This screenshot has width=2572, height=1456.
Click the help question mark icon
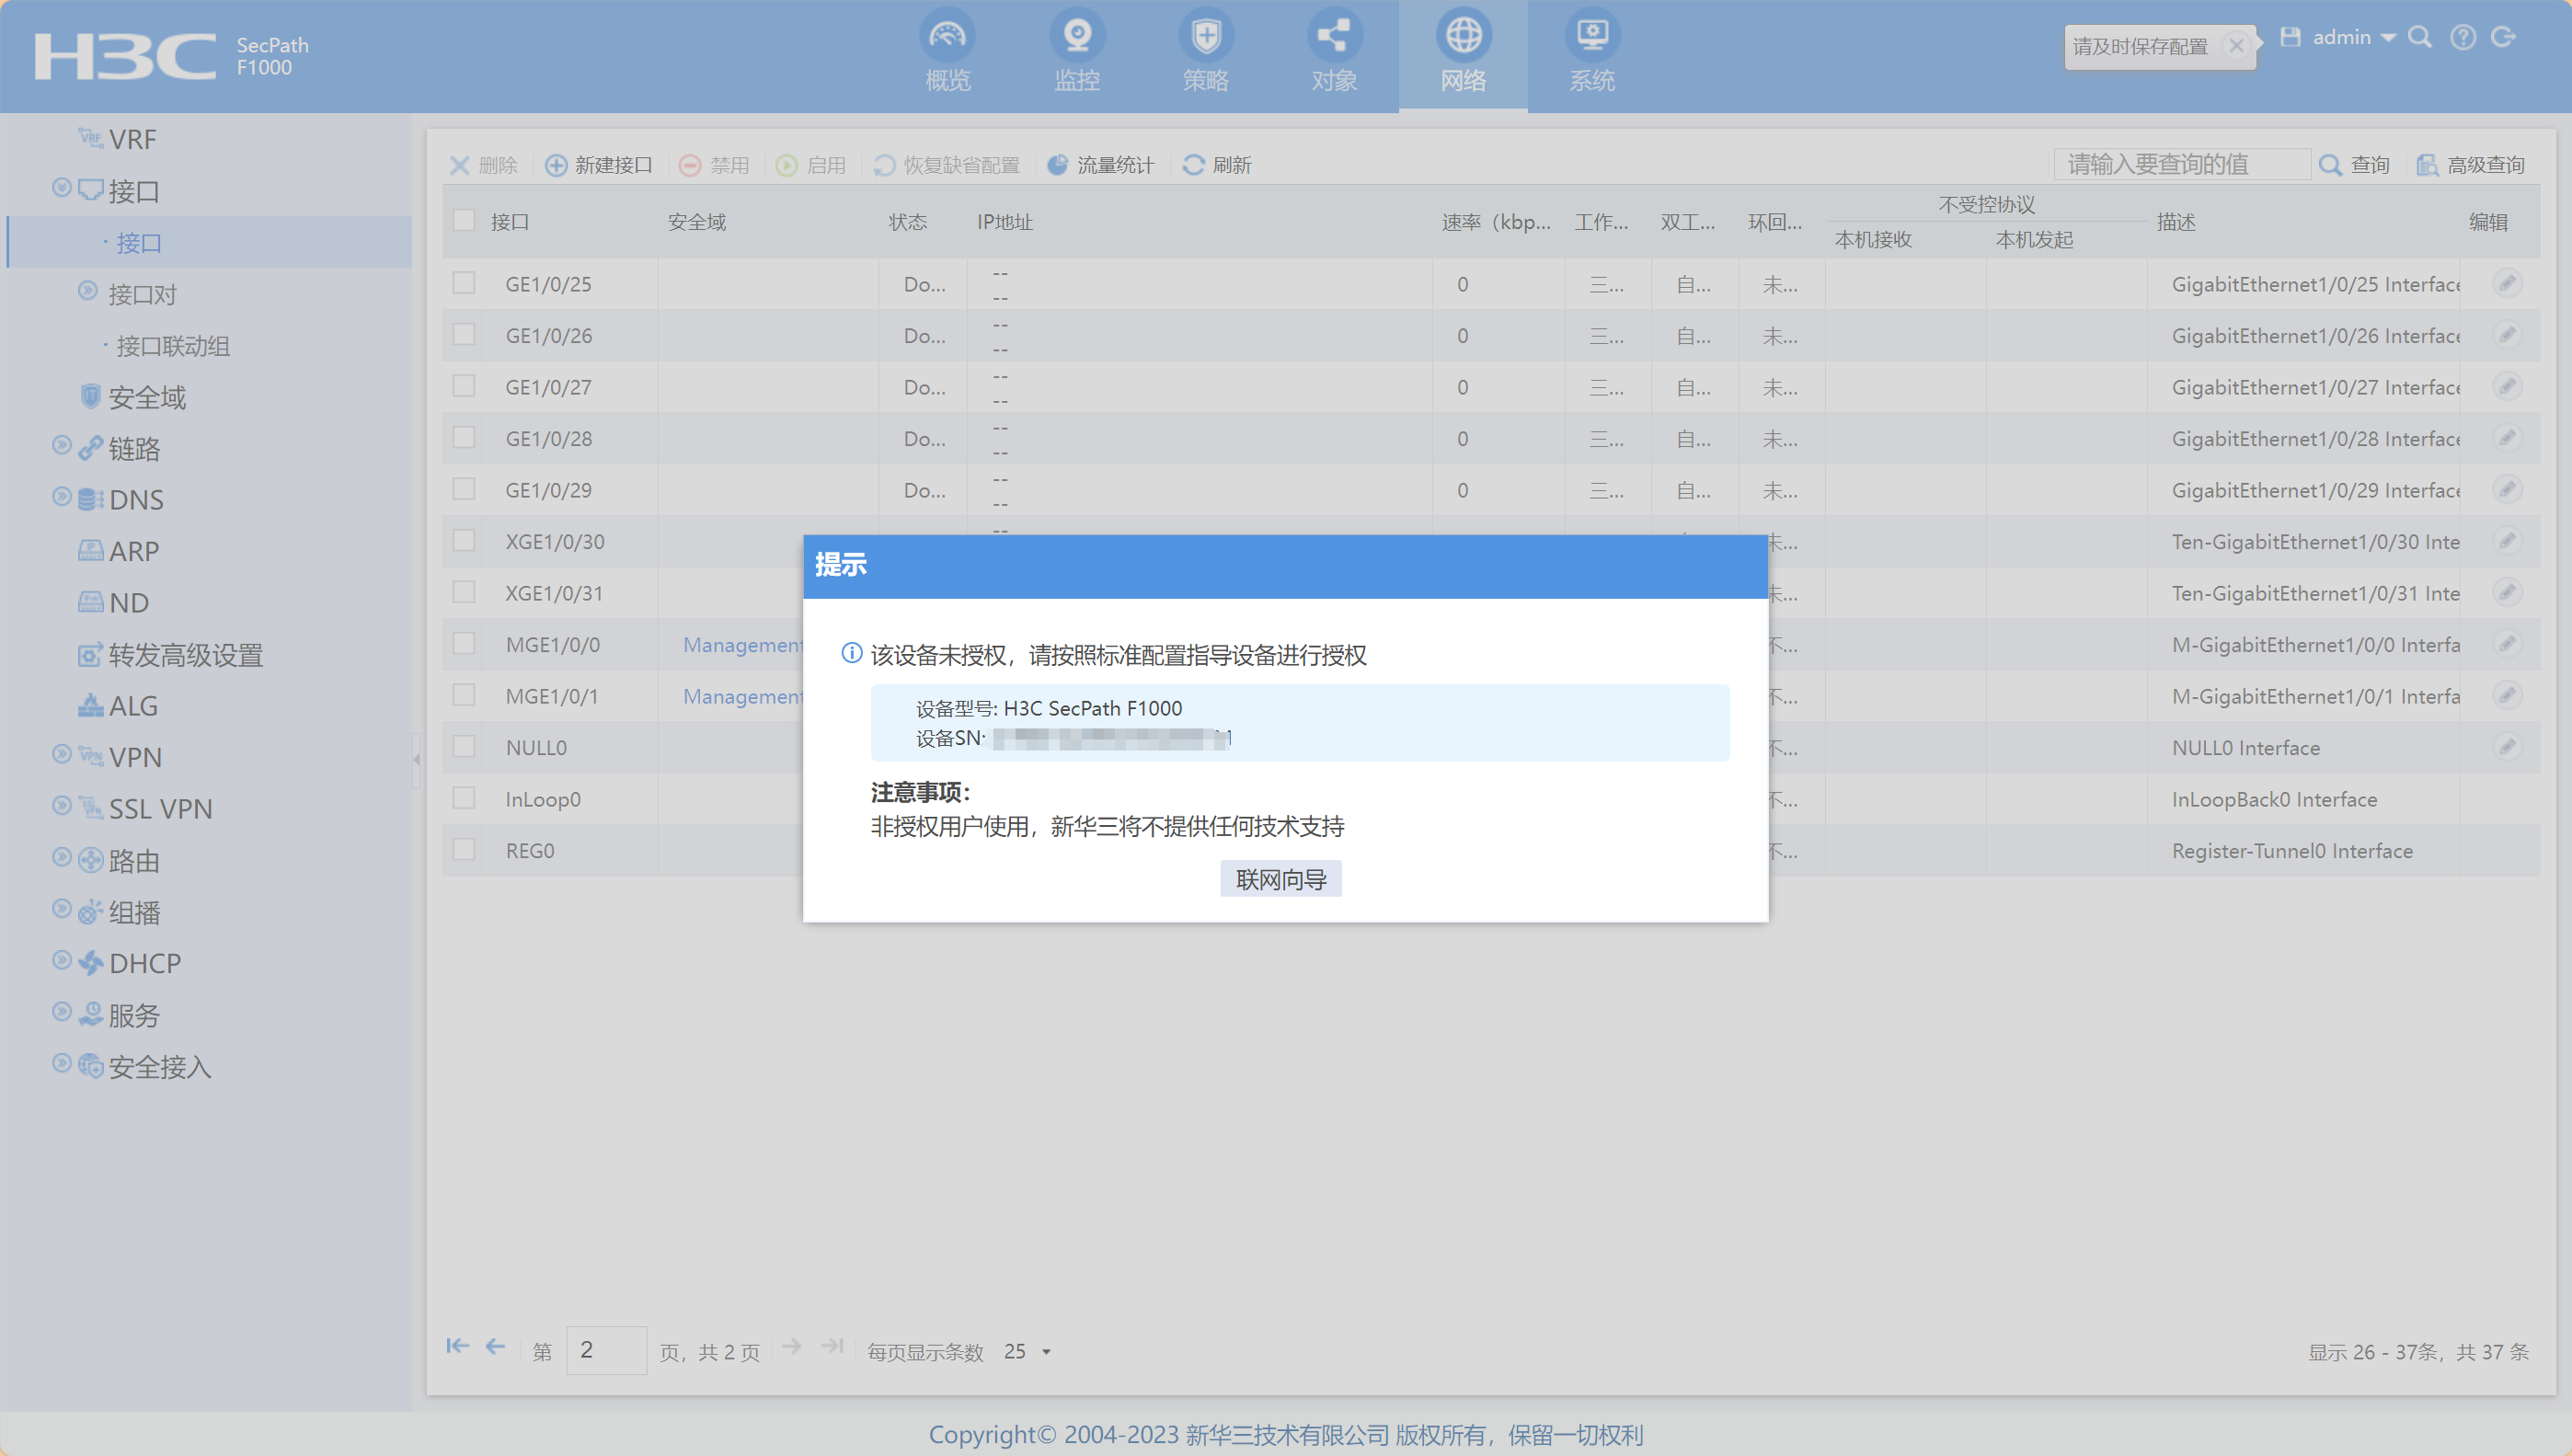tap(2462, 38)
